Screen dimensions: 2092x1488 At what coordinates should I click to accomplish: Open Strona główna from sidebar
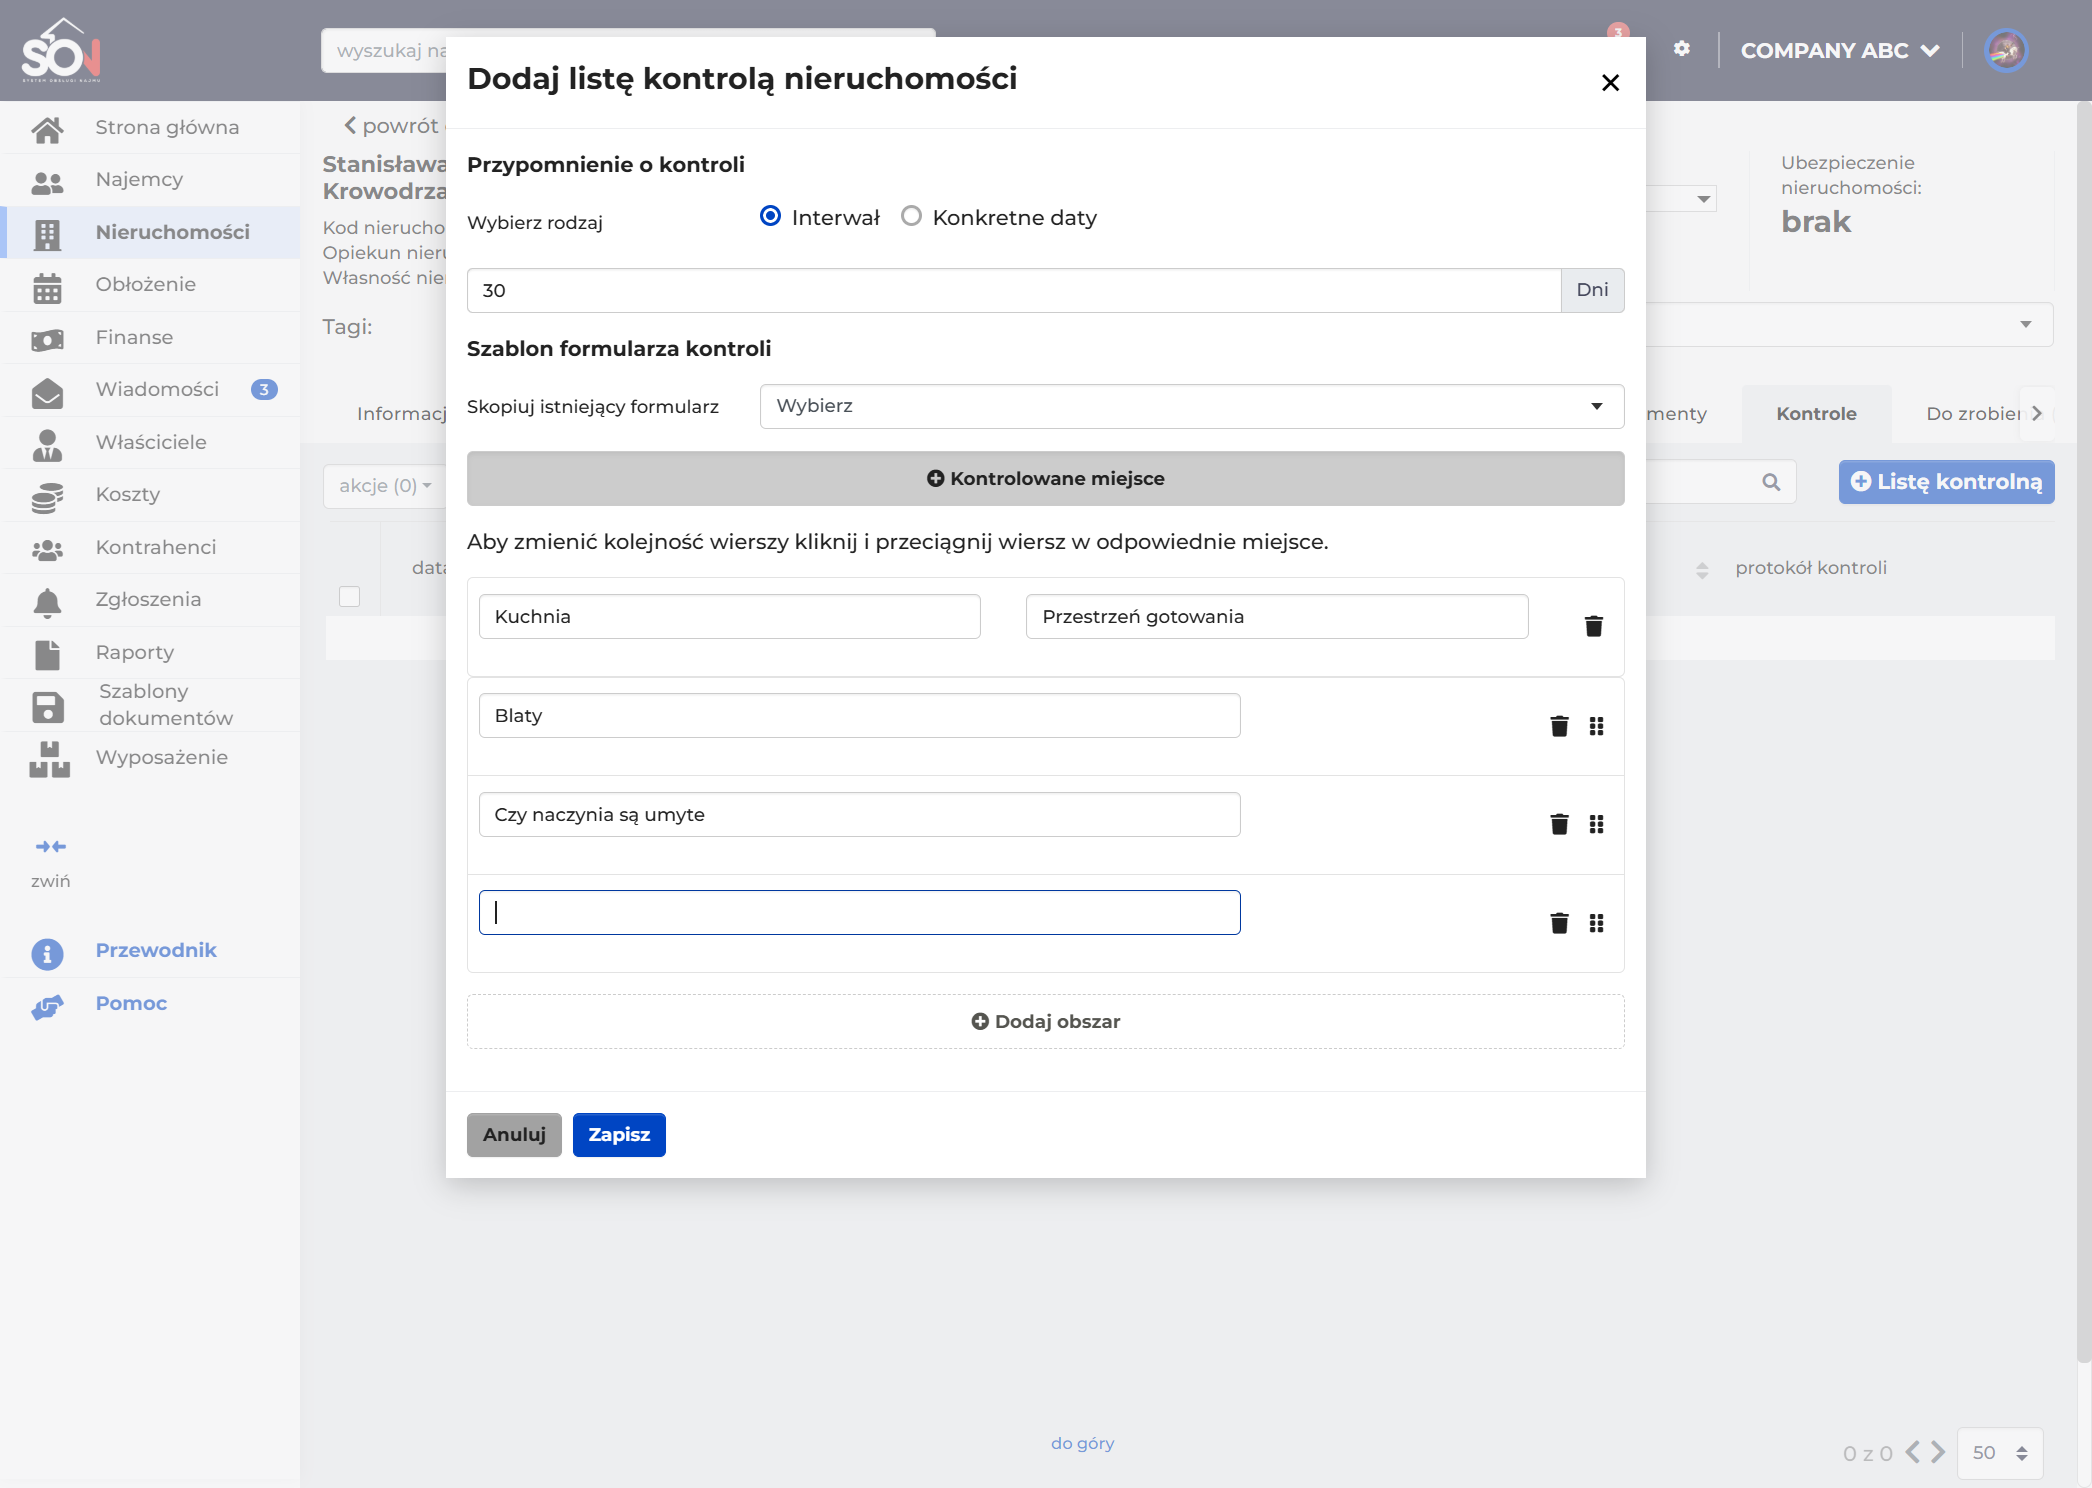coord(150,127)
